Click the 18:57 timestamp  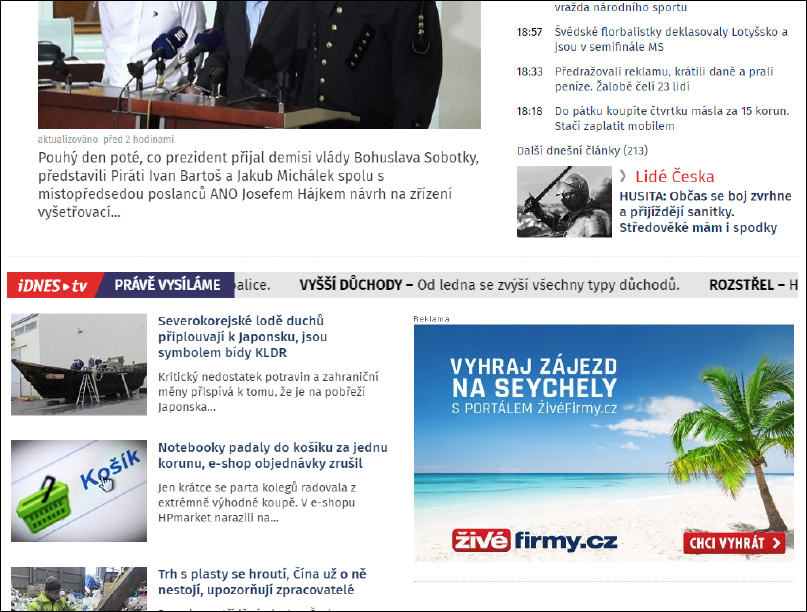(x=529, y=32)
